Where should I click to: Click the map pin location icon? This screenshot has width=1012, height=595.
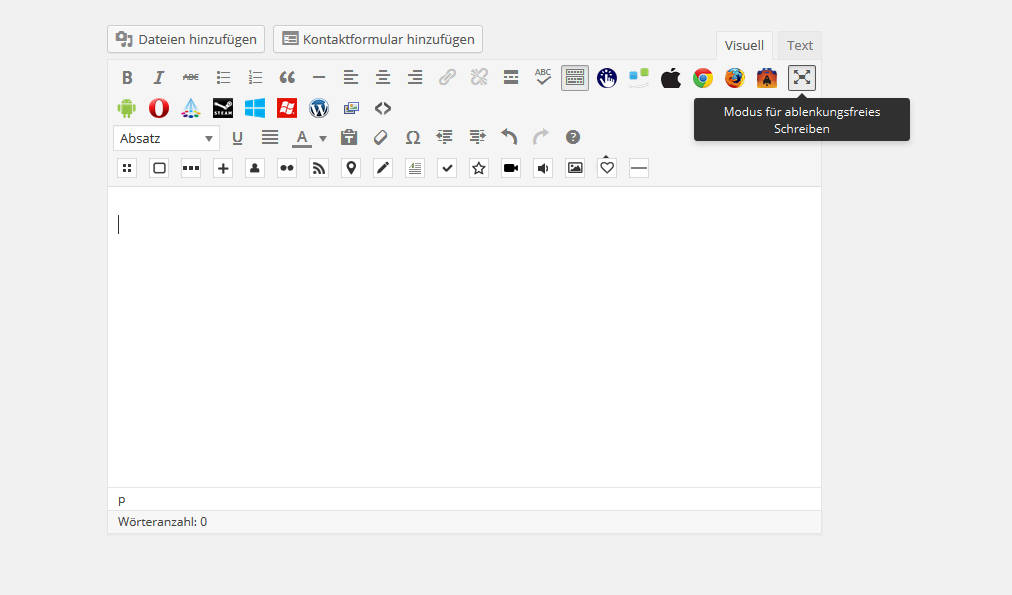click(x=351, y=168)
